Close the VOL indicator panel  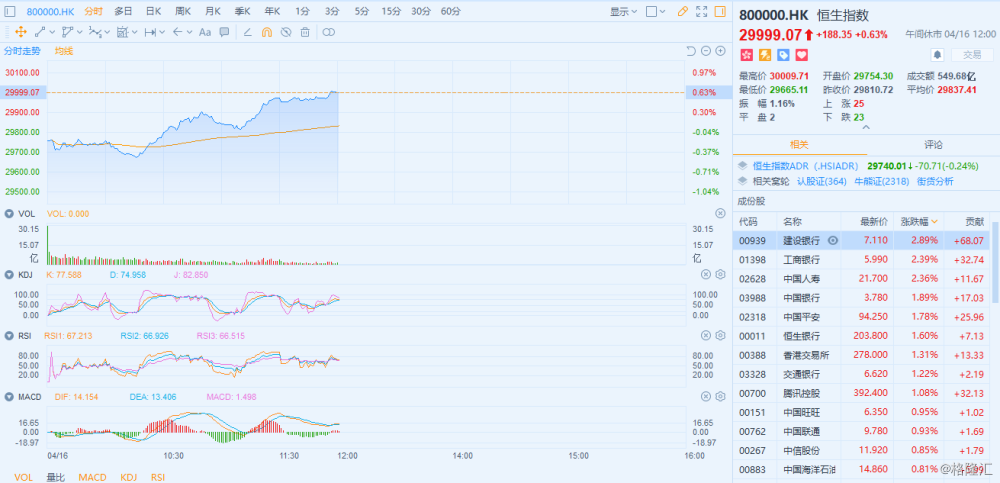[x=720, y=213]
